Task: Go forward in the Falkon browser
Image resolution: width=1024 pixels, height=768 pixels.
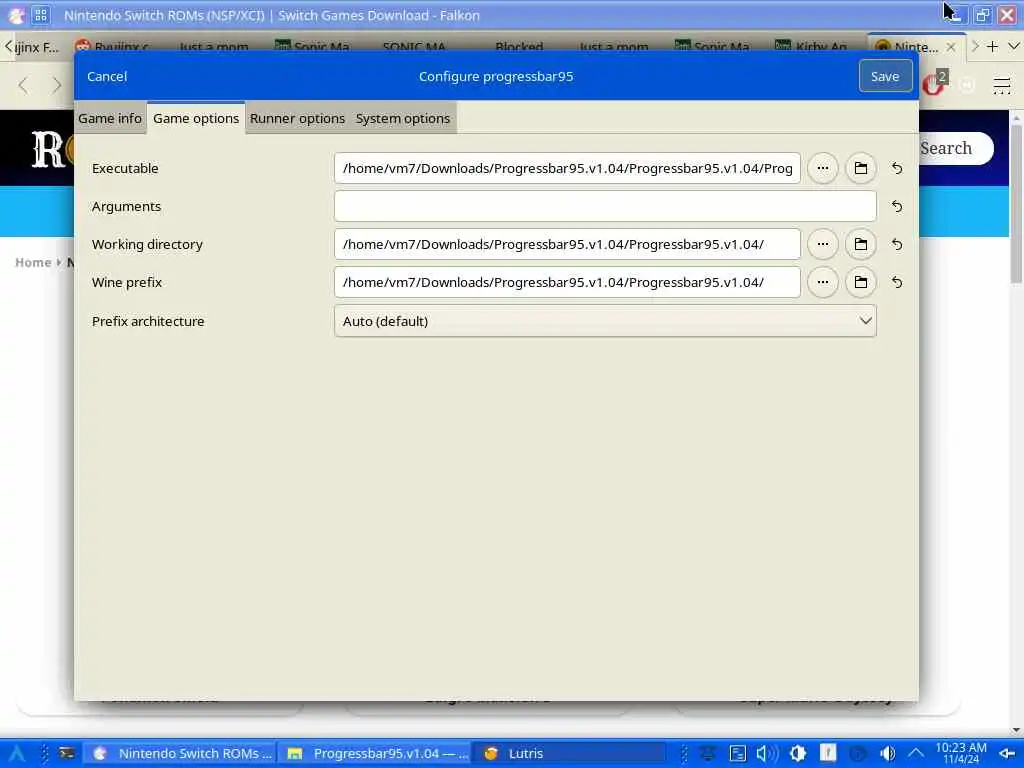Action: point(57,85)
